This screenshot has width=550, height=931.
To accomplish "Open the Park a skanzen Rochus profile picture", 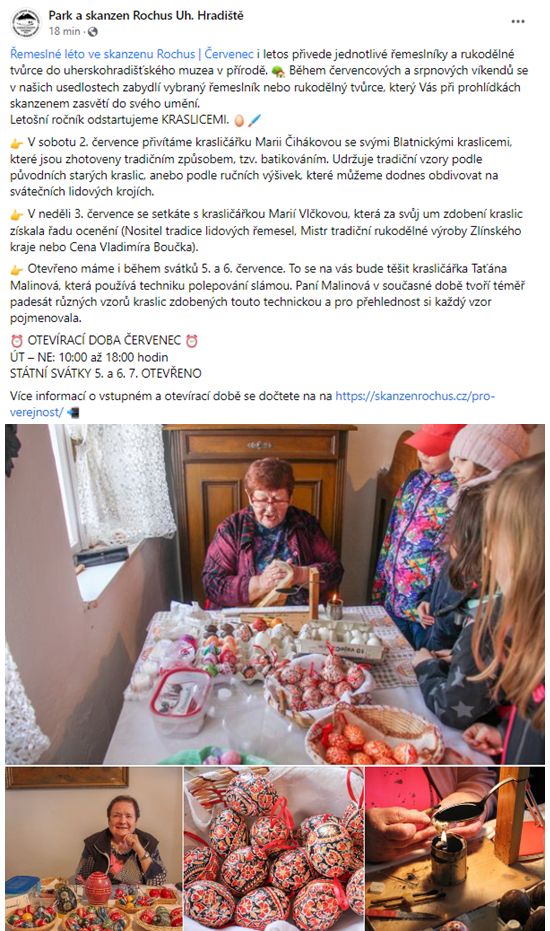I will [x=26, y=23].
